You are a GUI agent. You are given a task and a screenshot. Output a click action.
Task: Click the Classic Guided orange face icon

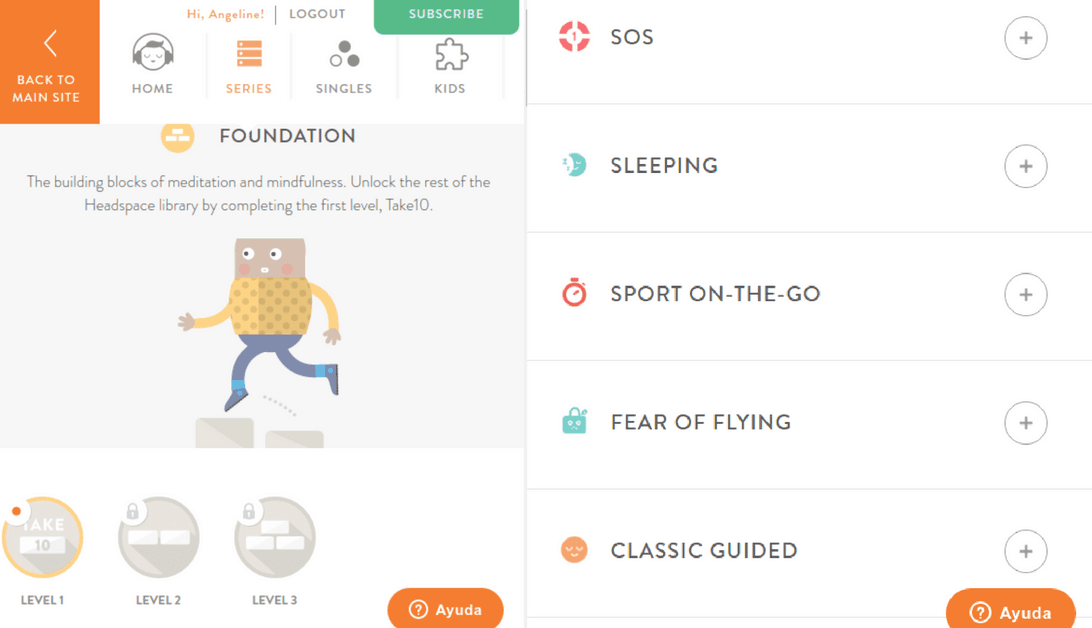(x=574, y=550)
